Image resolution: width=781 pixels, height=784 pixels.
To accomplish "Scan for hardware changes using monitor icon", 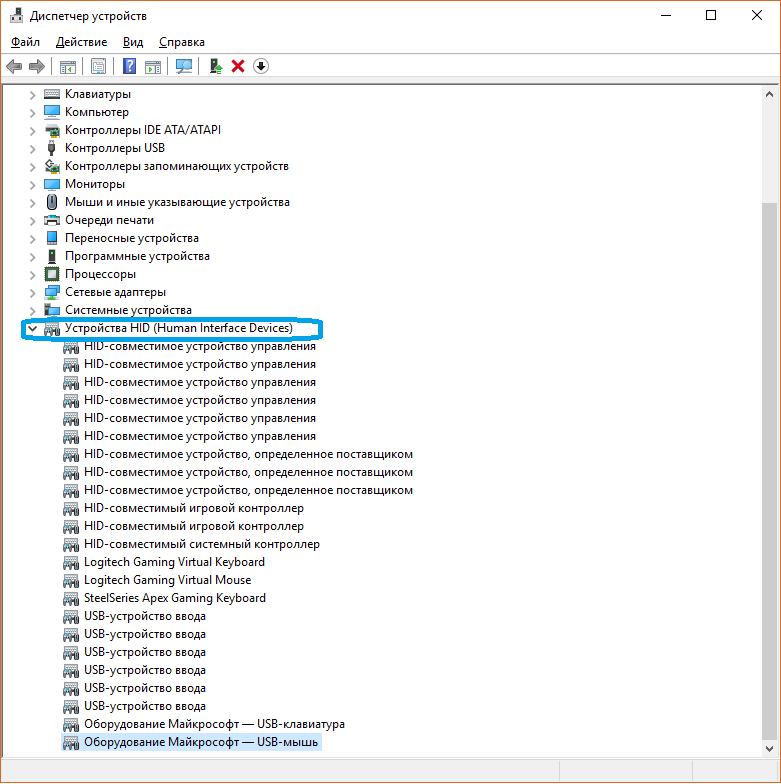I will tap(183, 66).
